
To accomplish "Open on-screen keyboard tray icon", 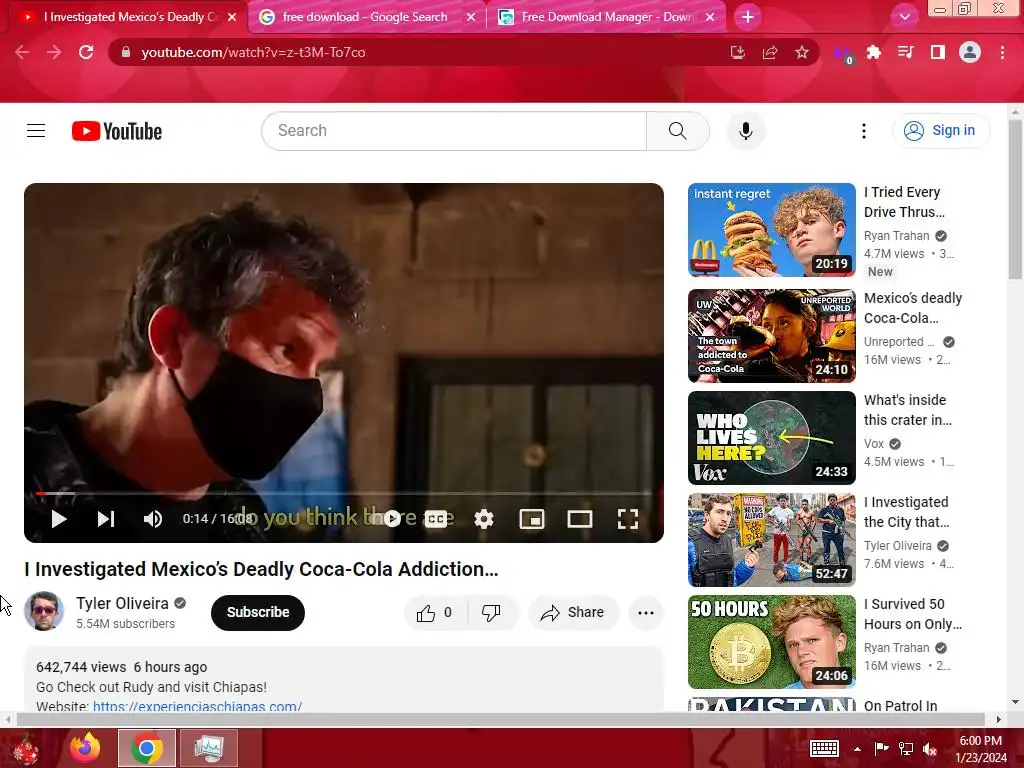I will tap(824, 748).
